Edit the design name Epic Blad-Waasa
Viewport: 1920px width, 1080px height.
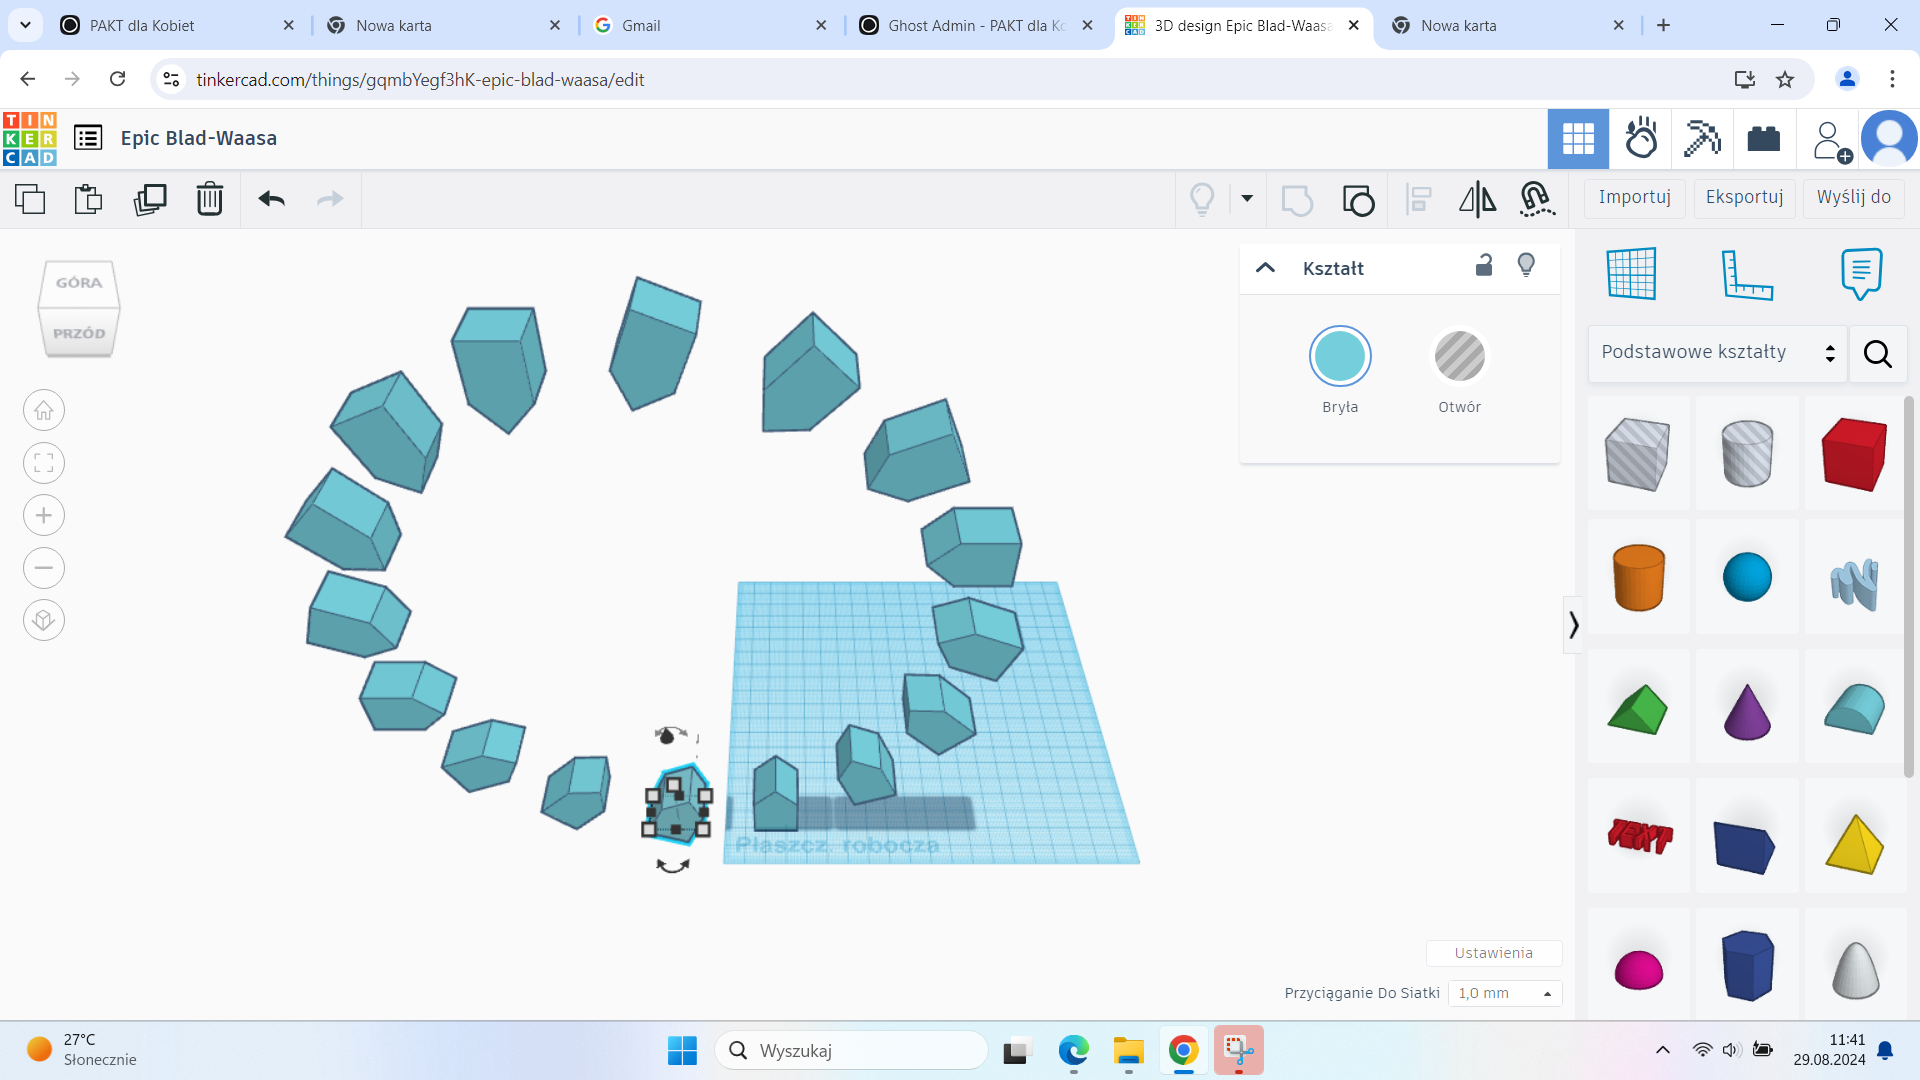(x=199, y=138)
